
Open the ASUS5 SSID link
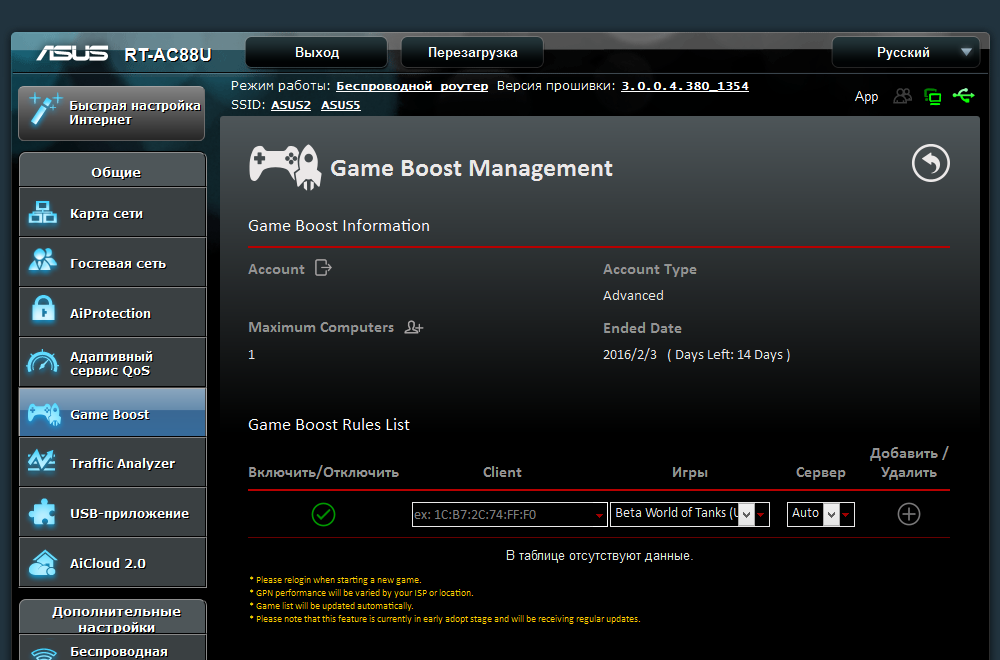point(341,105)
